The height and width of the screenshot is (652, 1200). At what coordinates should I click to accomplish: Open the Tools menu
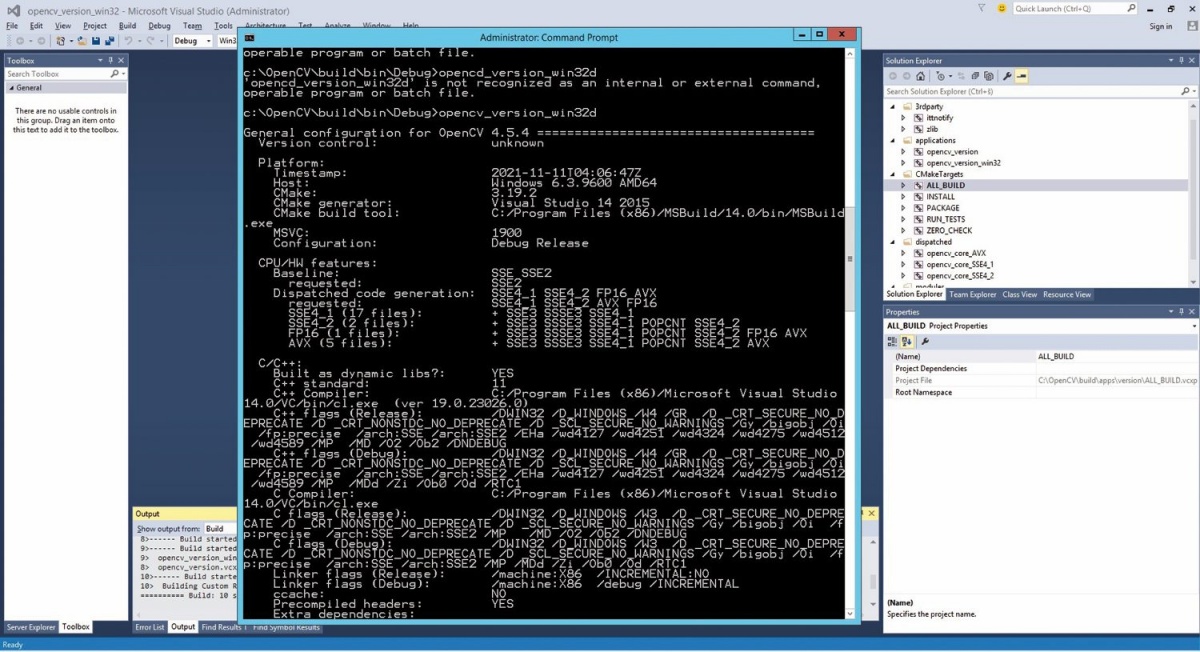point(223,26)
